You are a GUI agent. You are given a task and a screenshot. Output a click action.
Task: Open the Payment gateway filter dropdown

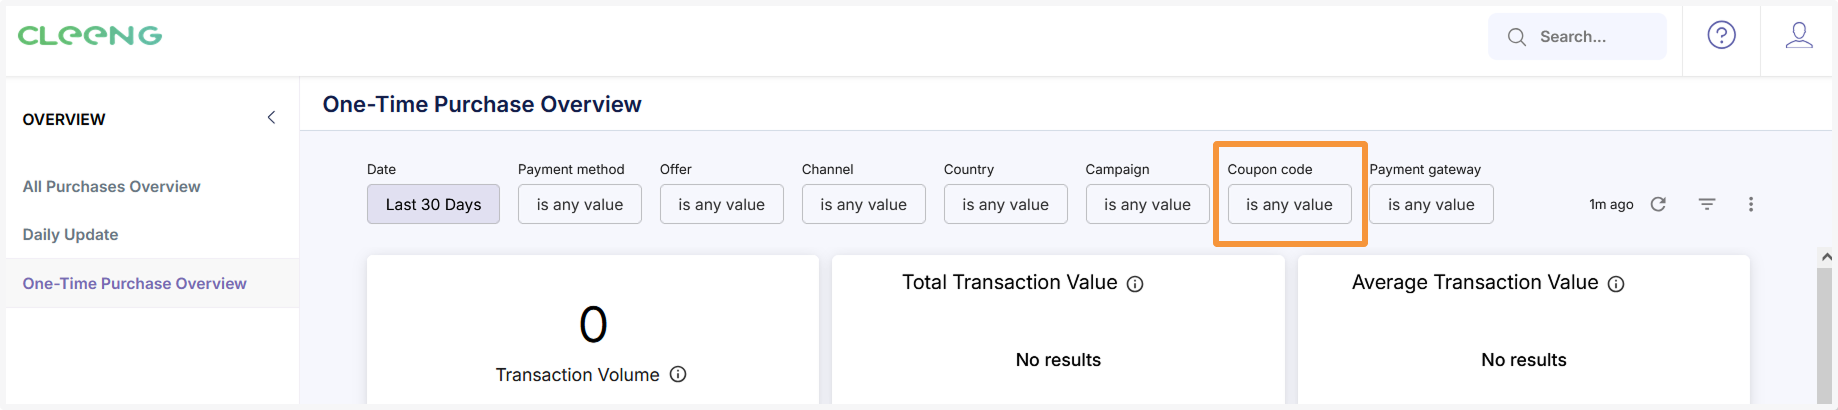(x=1431, y=204)
